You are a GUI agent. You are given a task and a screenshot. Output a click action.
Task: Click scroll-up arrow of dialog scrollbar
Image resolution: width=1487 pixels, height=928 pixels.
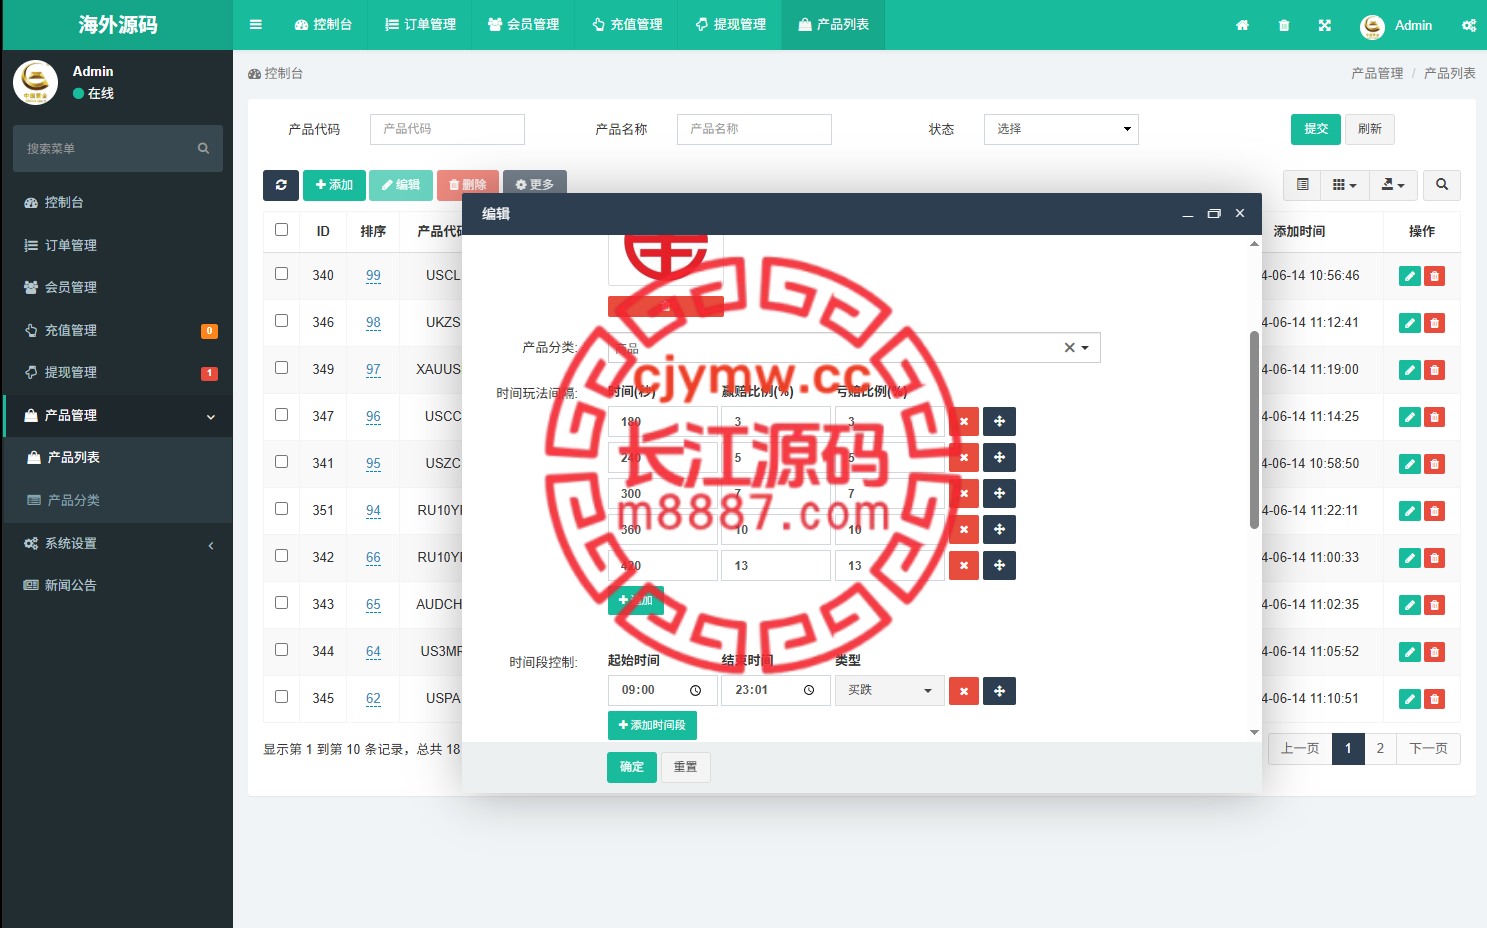[1254, 244]
